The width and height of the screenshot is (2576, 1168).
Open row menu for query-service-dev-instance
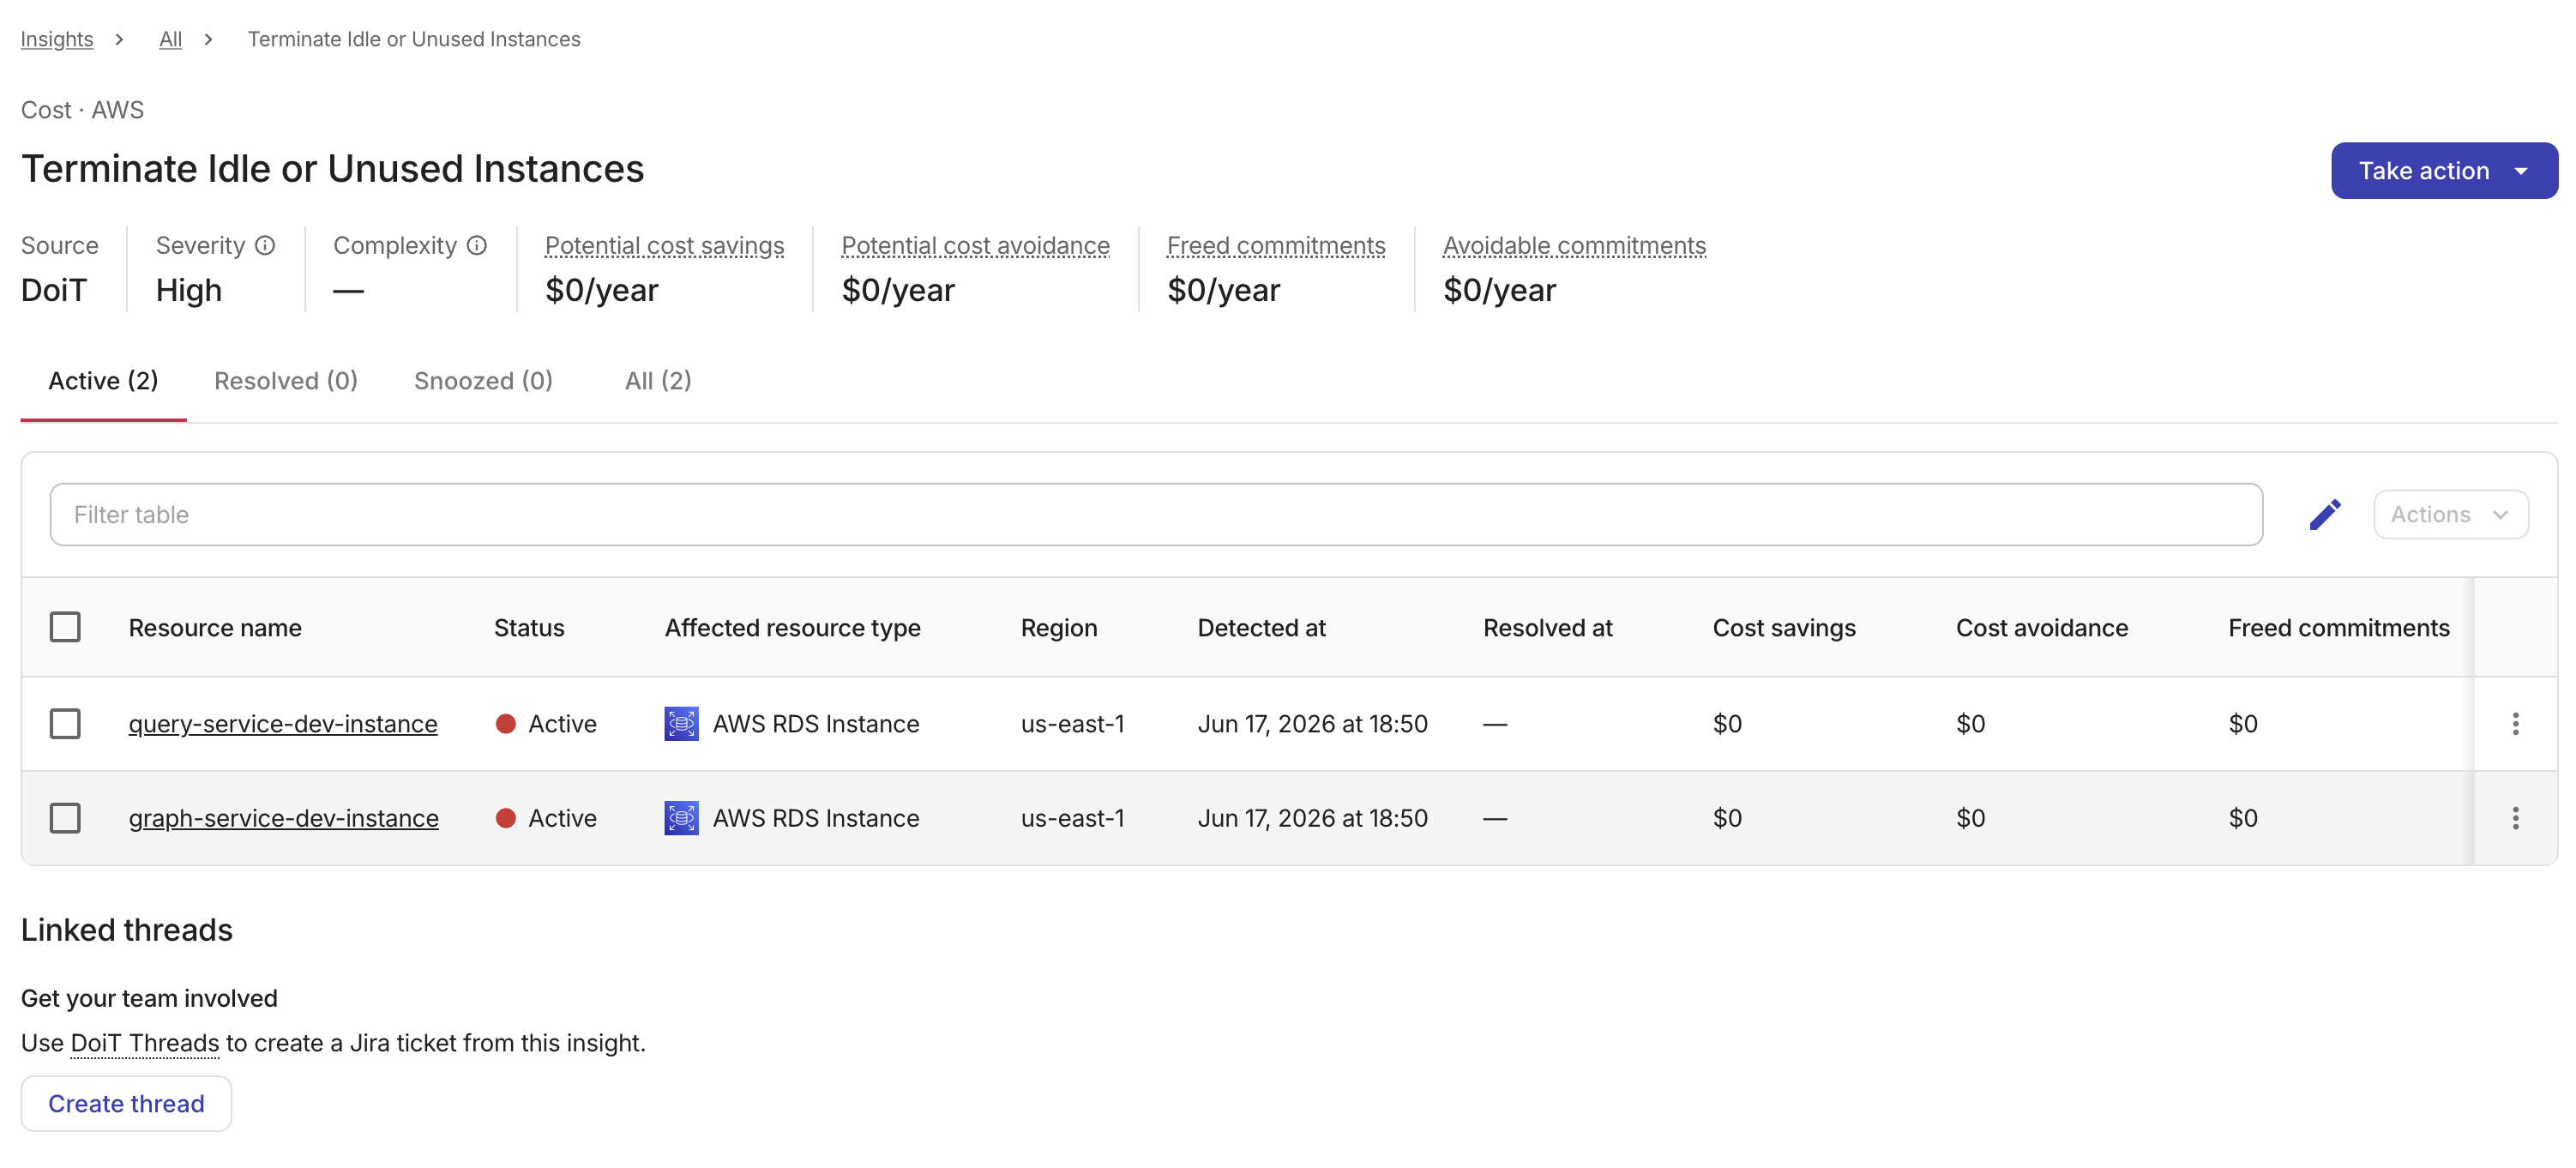pyautogui.click(x=2515, y=724)
